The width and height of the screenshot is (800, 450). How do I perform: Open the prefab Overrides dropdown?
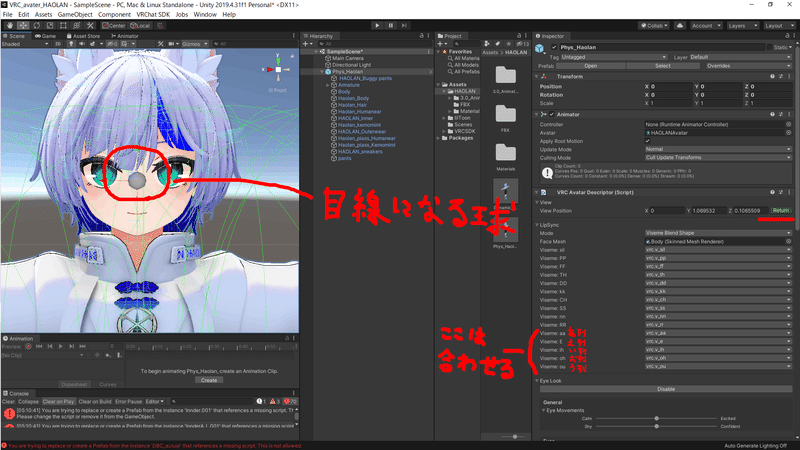(x=747, y=66)
